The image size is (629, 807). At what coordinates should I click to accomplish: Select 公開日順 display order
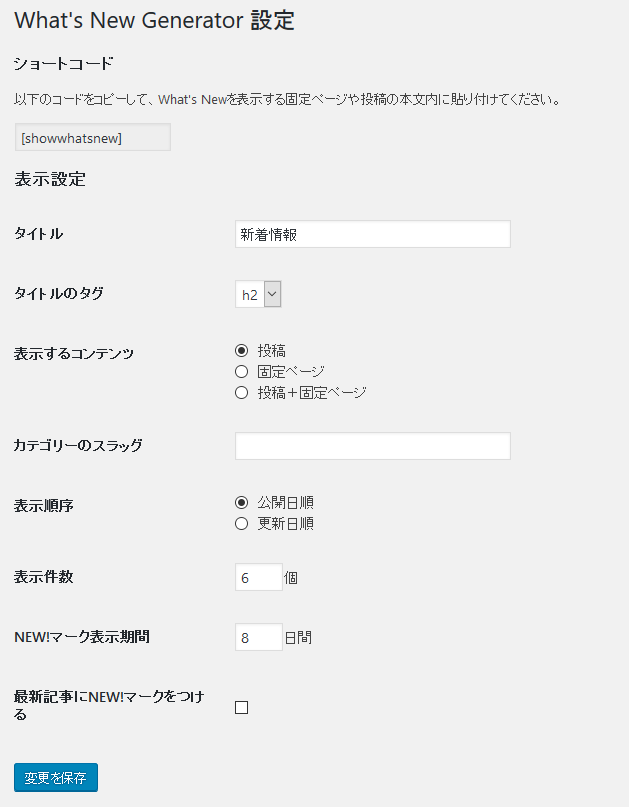[x=241, y=503]
